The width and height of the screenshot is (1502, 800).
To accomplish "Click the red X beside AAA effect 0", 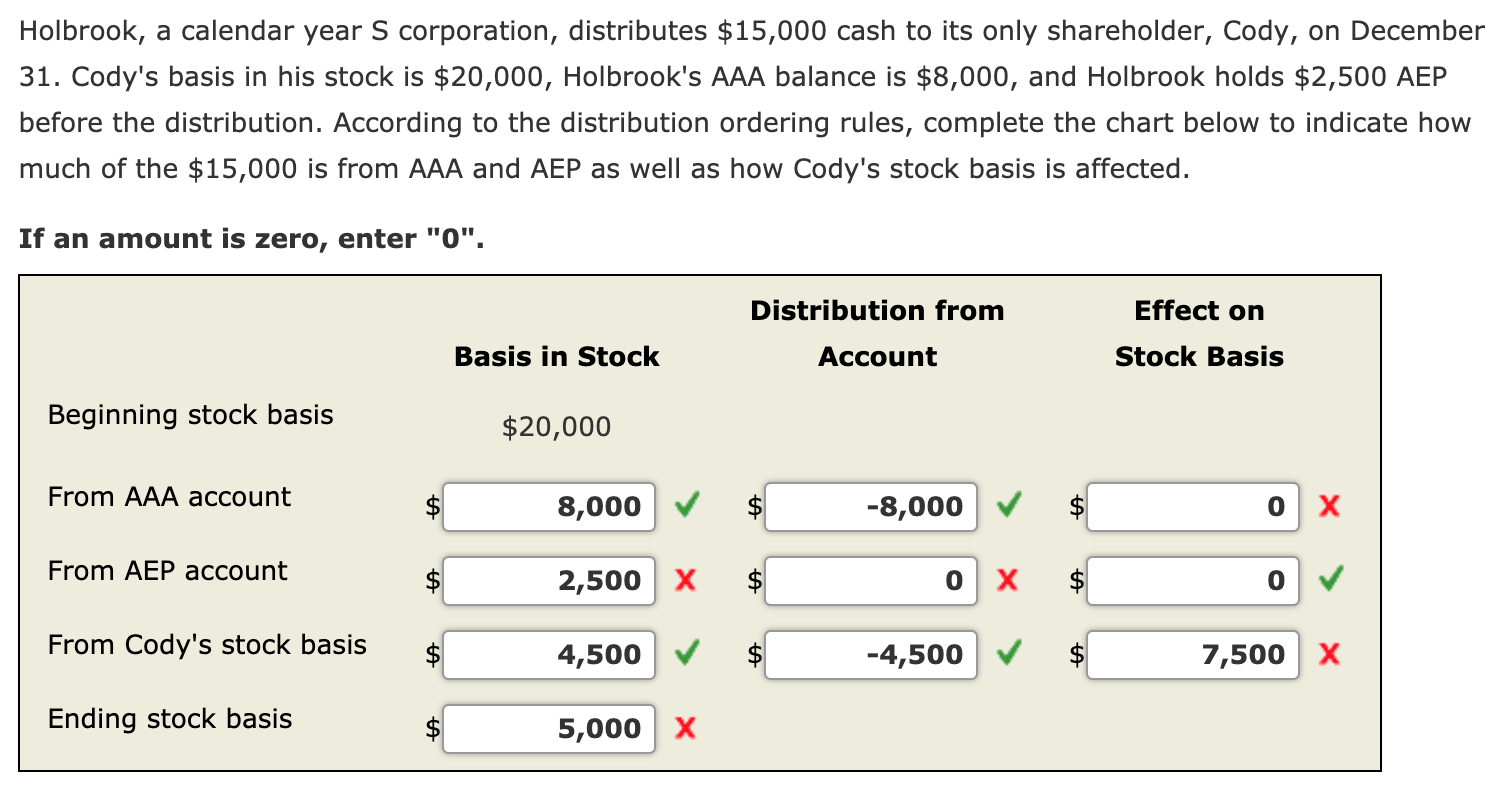I will coord(1329,506).
